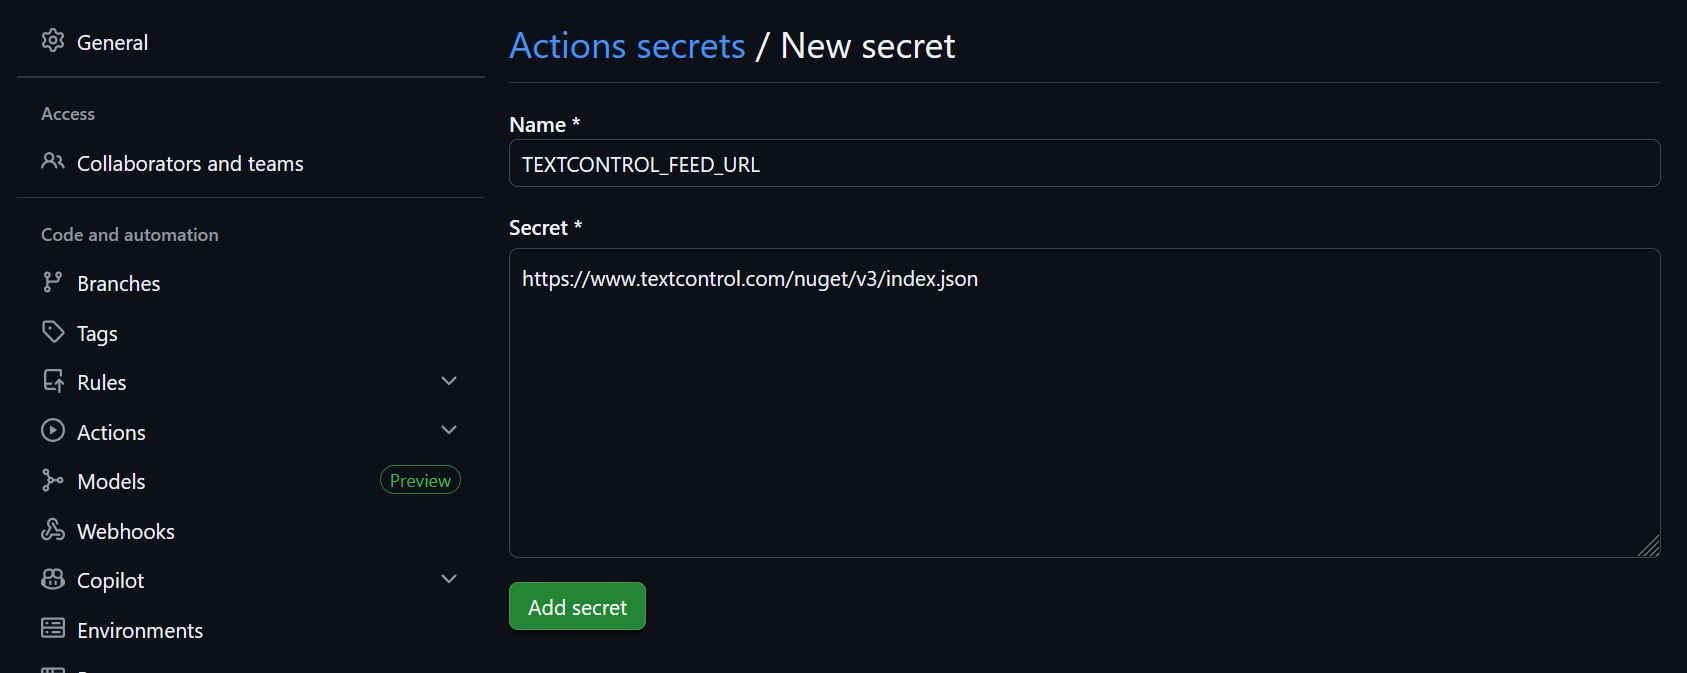Image resolution: width=1687 pixels, height=673 pixels.
Task: Expand the Actions settings chevron
Action: click(x=449, y=429)
